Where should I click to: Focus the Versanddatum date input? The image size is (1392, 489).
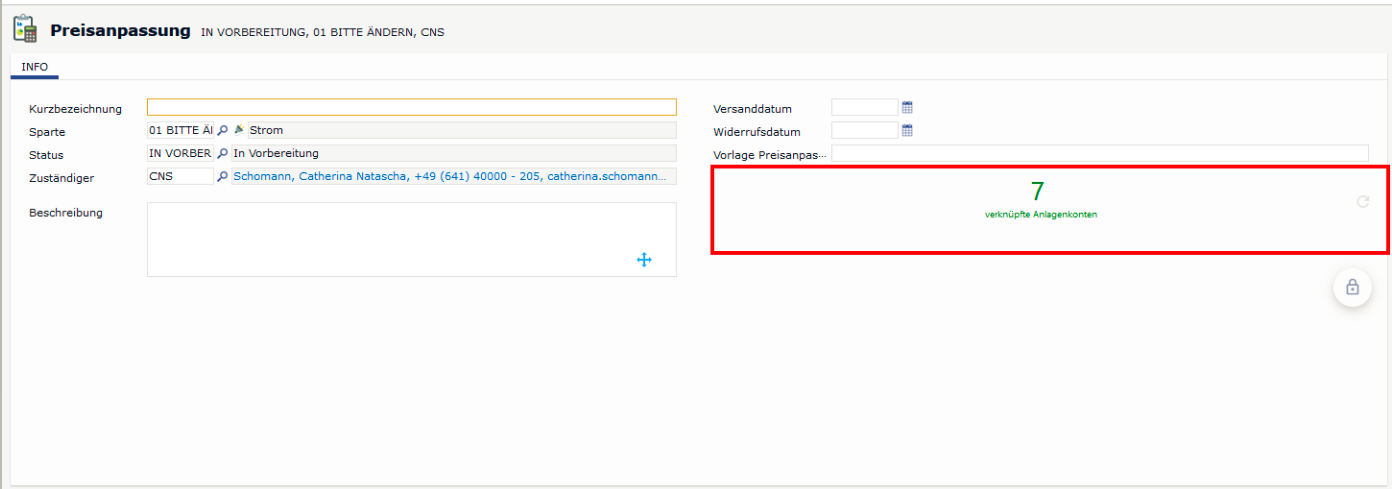864,108
